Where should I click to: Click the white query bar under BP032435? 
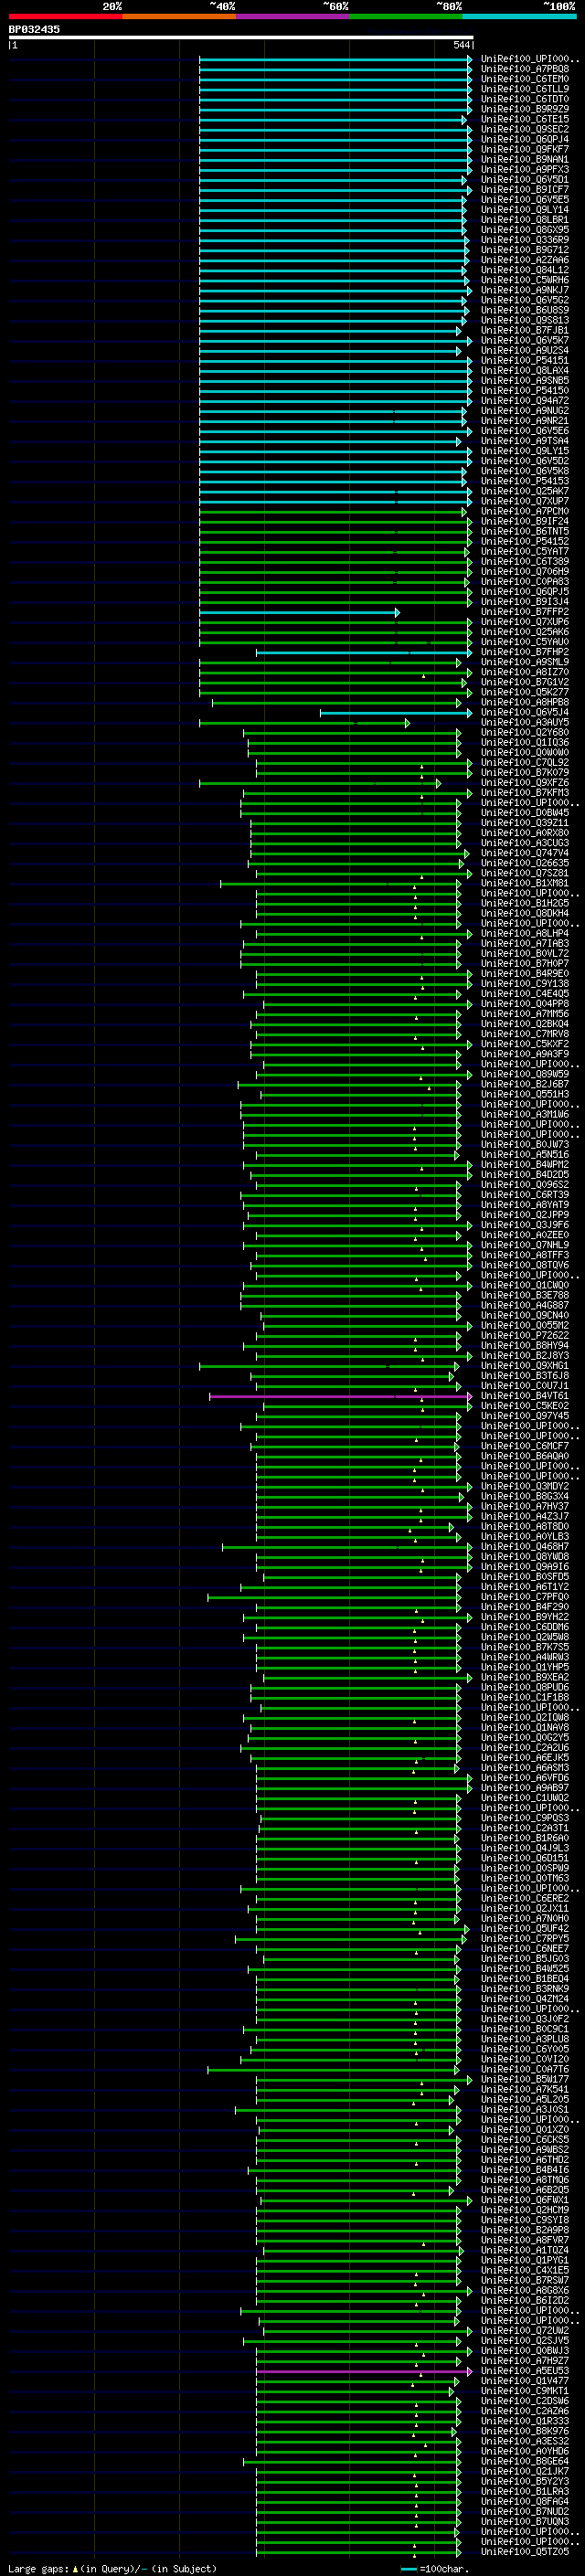click(241, 37)
